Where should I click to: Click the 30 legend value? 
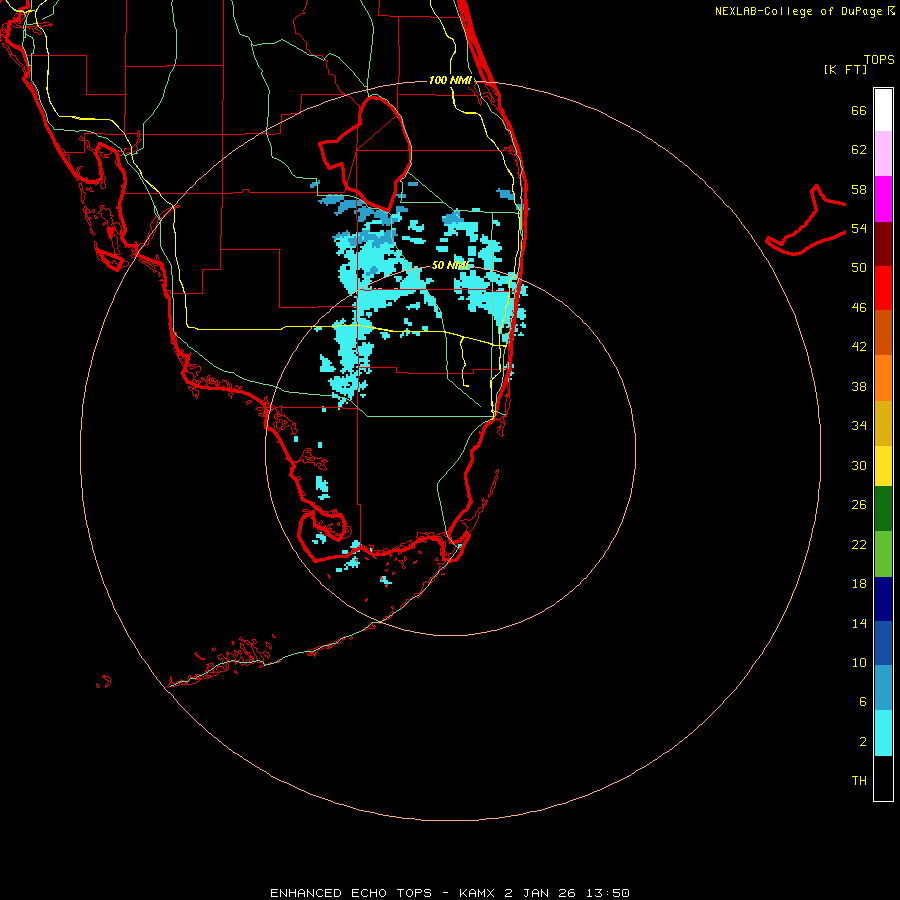click(x=859, y=465)
